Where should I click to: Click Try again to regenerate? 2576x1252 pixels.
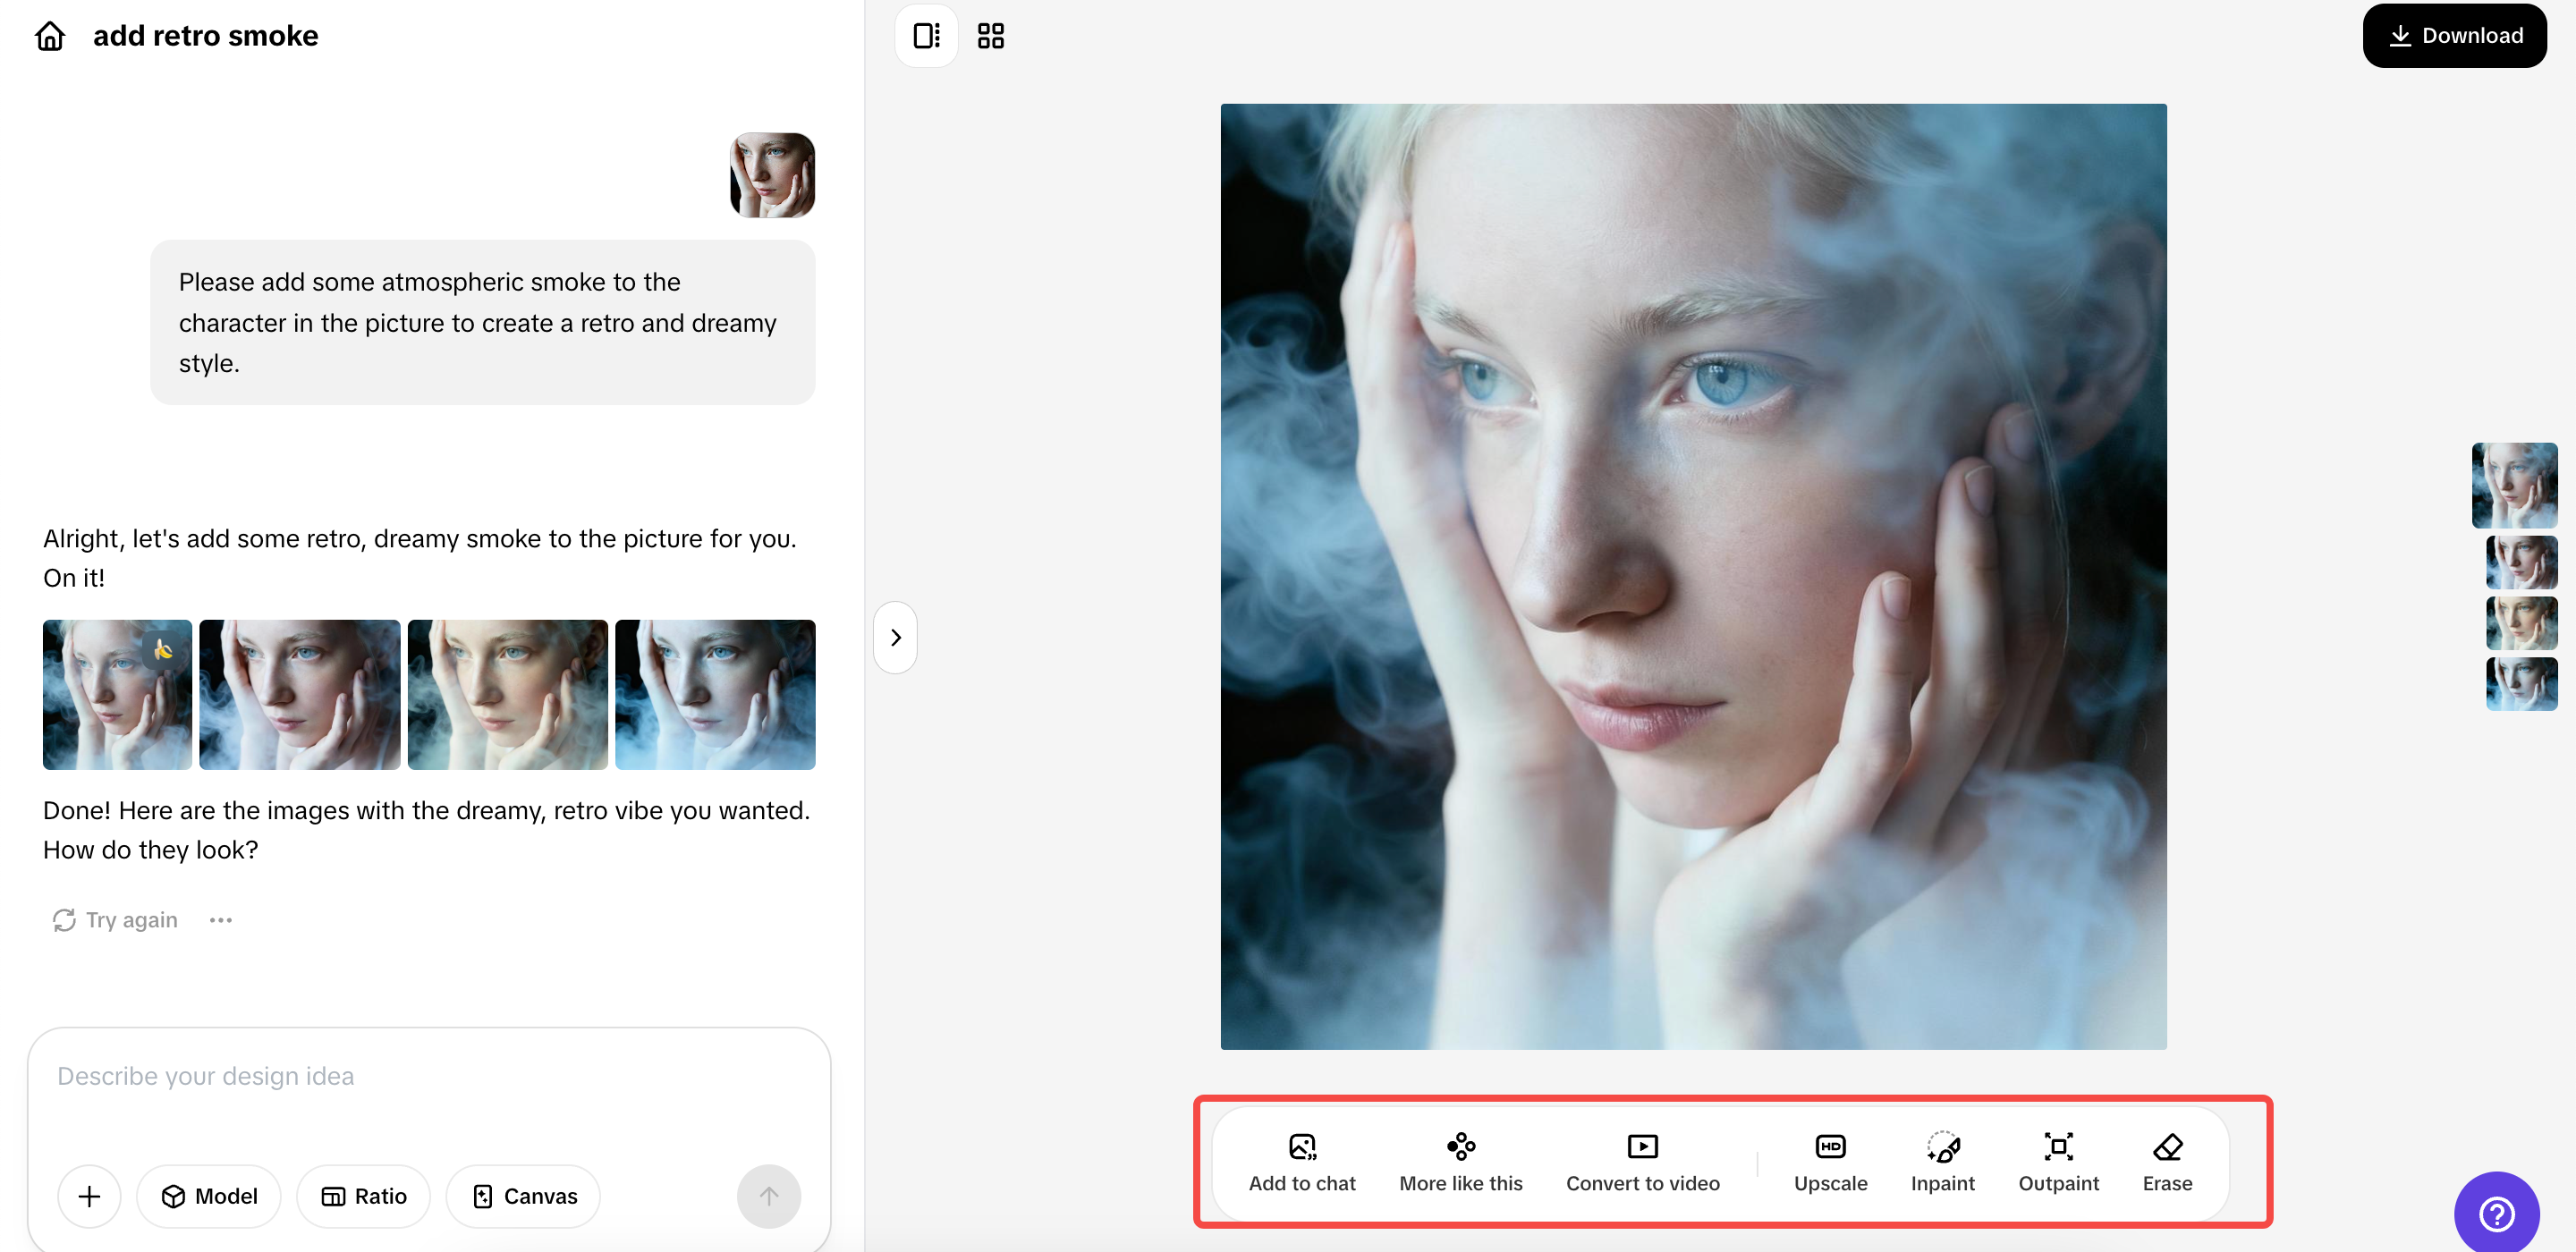click(x=115, y=920)
